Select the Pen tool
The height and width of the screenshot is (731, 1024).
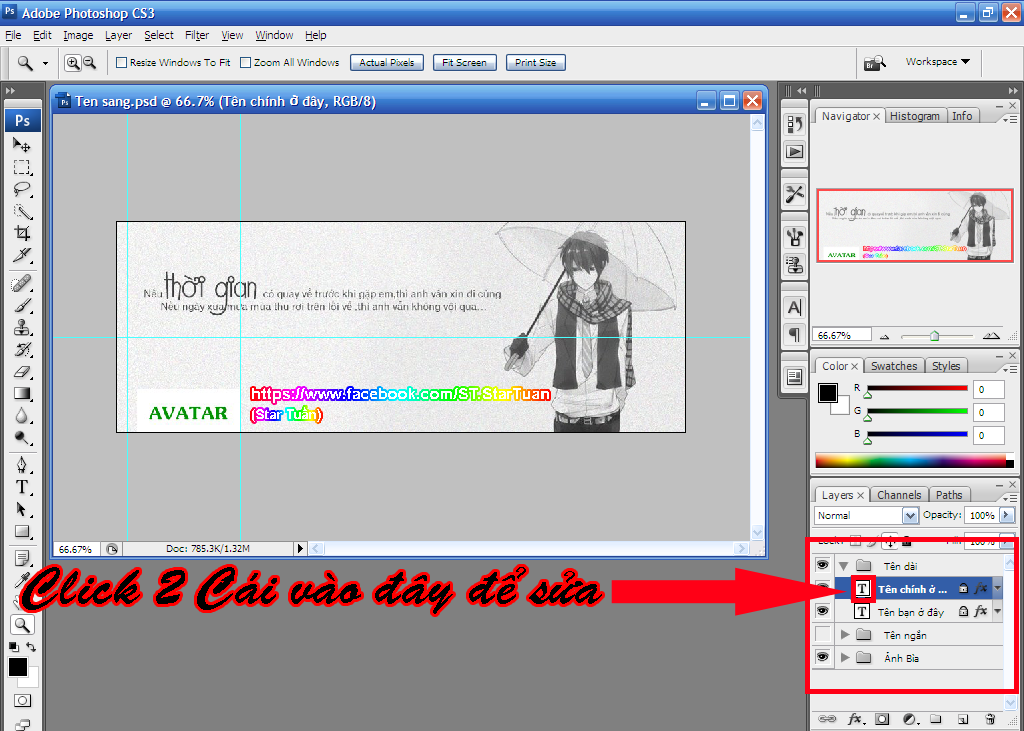(22, 465)
